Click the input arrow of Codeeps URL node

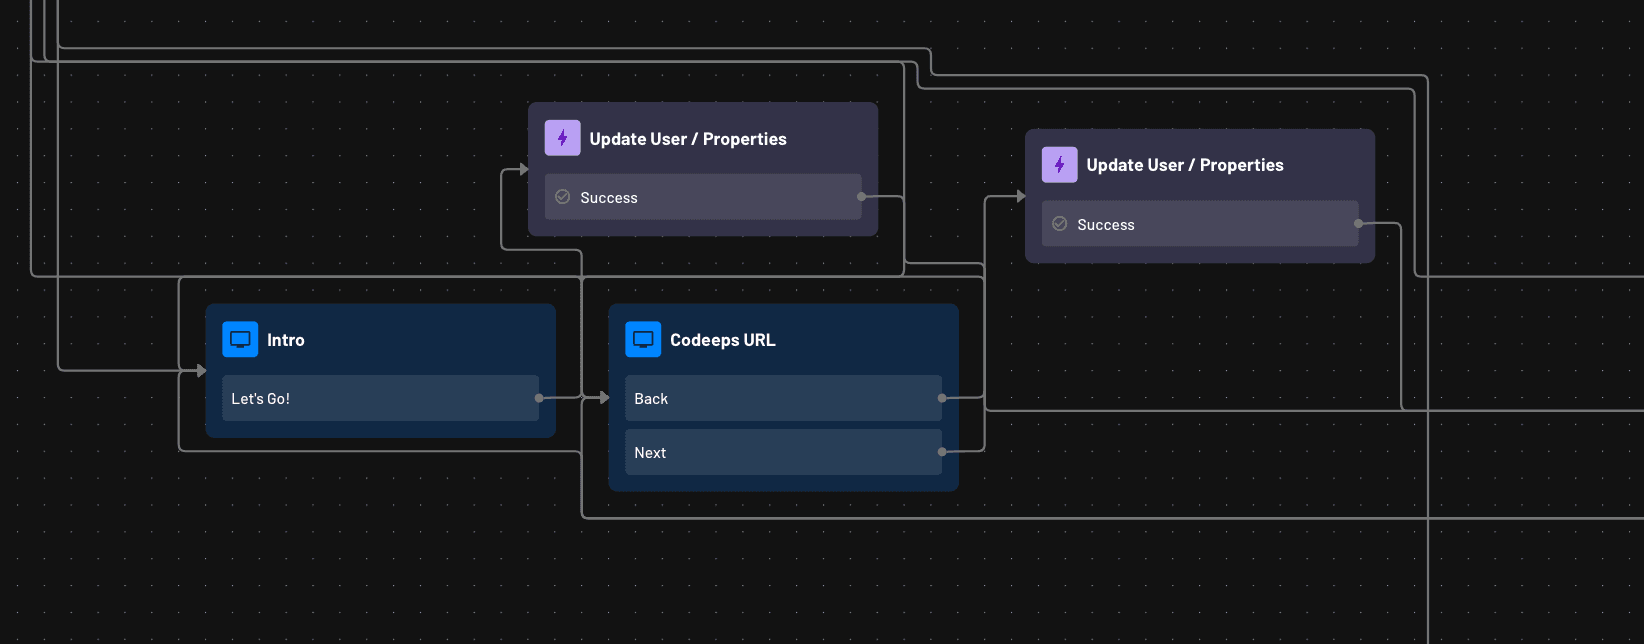click(x=603, y=398)
